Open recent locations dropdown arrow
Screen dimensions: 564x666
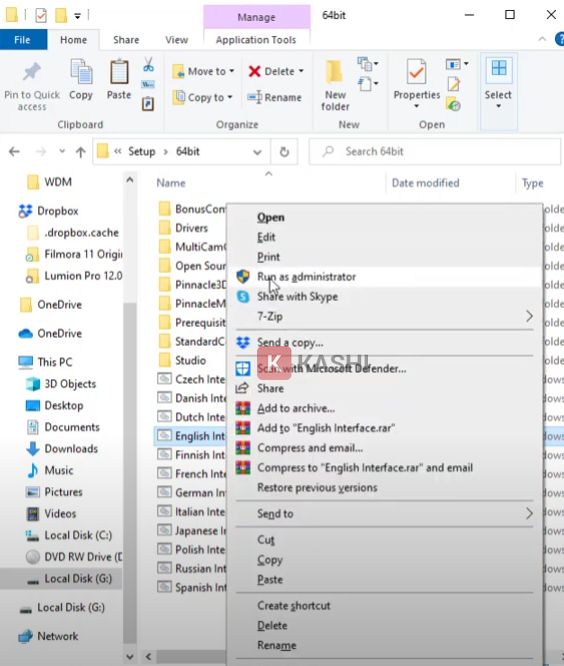pos(62,151)
